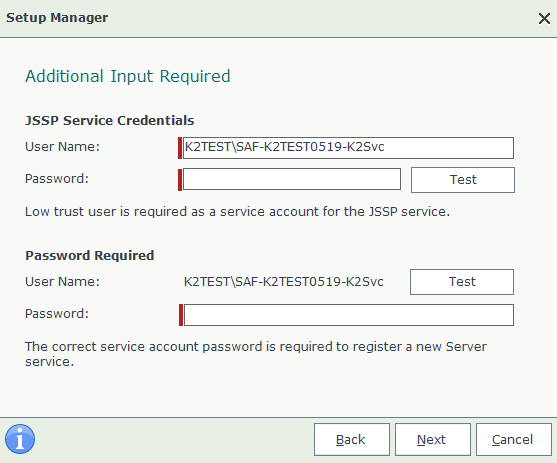Click the JSSP Service Credentials password field

pos(292,179)
